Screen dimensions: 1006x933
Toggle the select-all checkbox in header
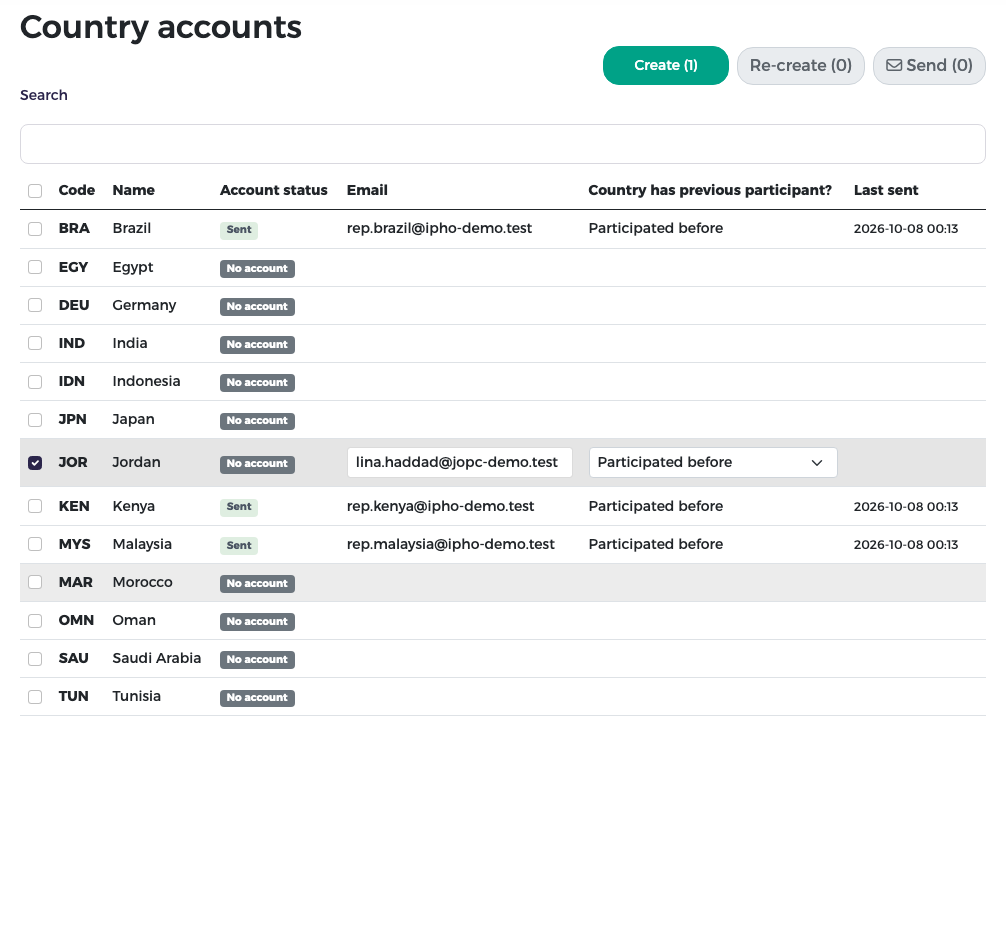click(35, 191)
